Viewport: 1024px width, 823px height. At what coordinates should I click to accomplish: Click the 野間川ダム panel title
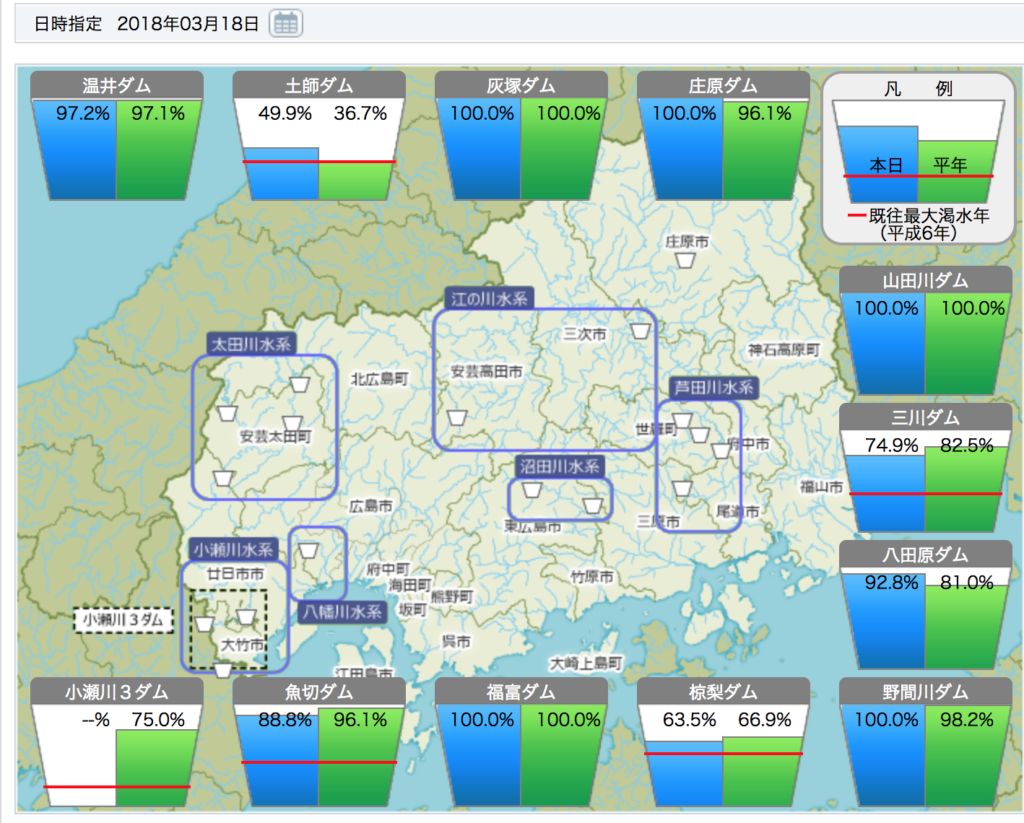click(925, 692)
